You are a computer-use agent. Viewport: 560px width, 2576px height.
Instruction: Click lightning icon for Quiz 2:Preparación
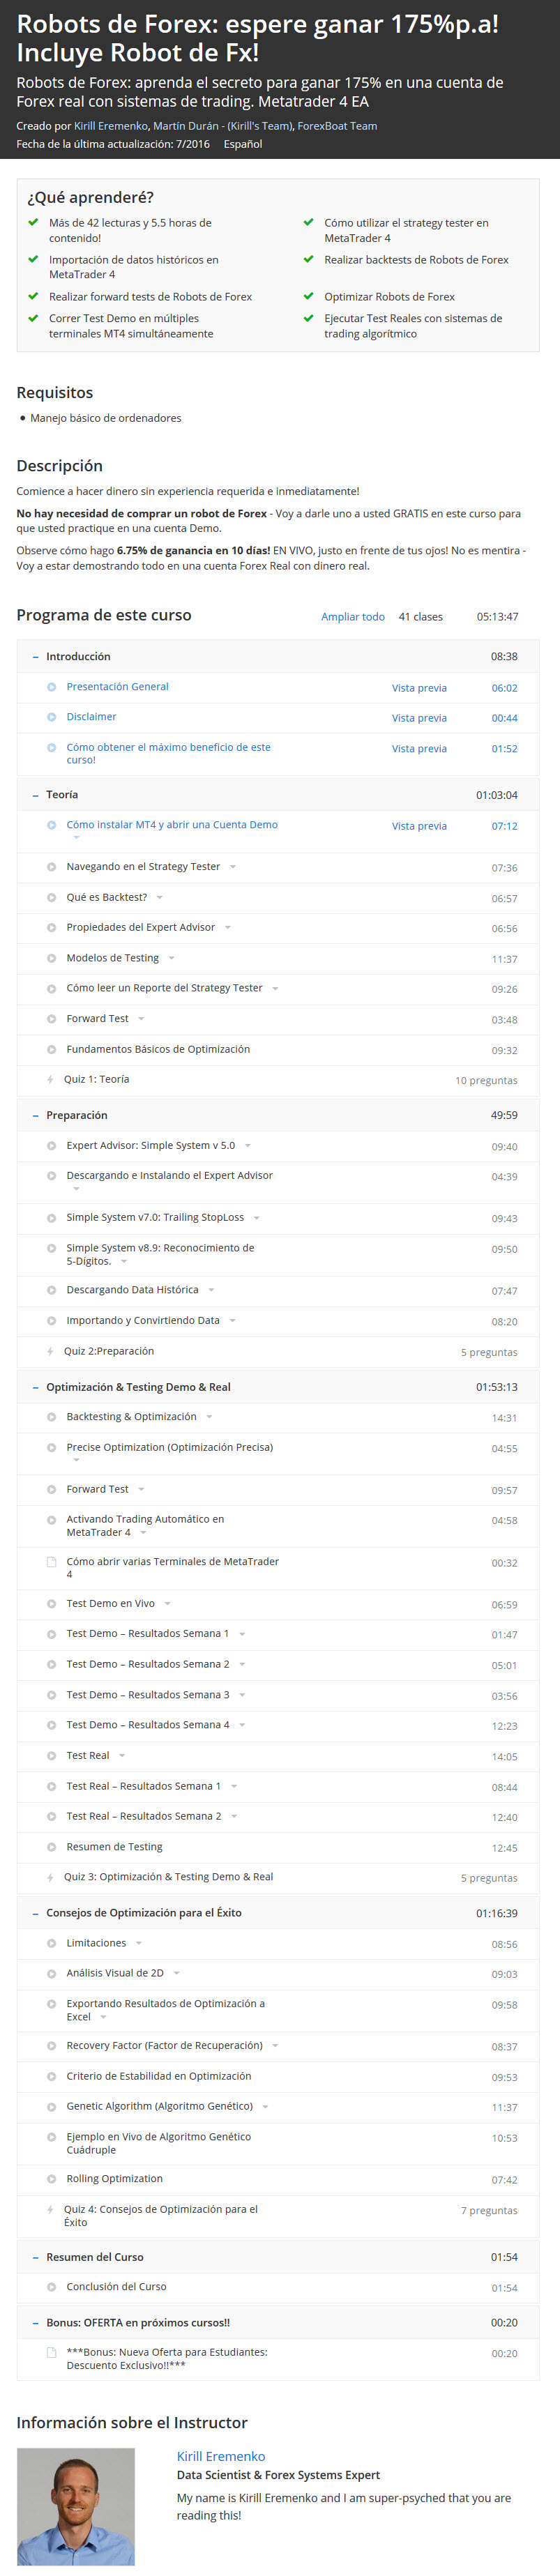(51, 1351)
